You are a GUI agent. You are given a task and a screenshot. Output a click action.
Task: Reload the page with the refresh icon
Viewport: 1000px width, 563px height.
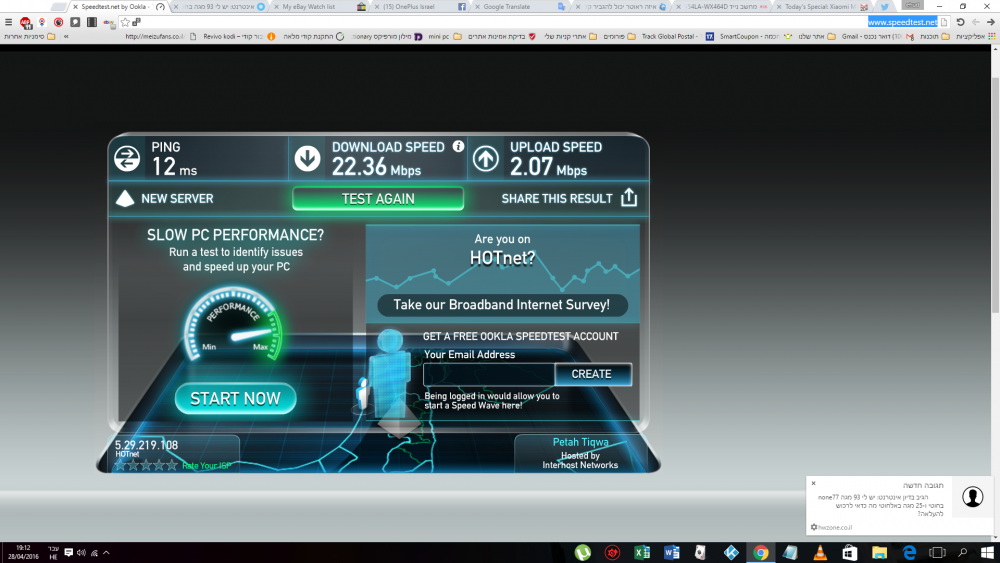click(960, 22)
